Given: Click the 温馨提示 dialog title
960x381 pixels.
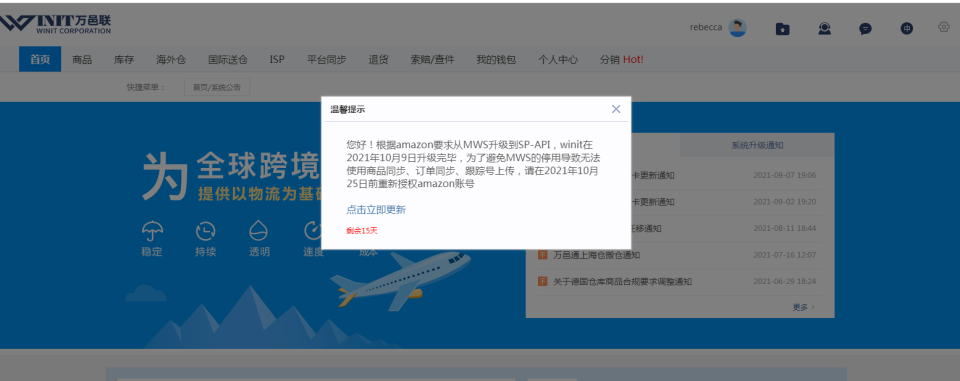Looking at the screenshot, I should point(348,110).
